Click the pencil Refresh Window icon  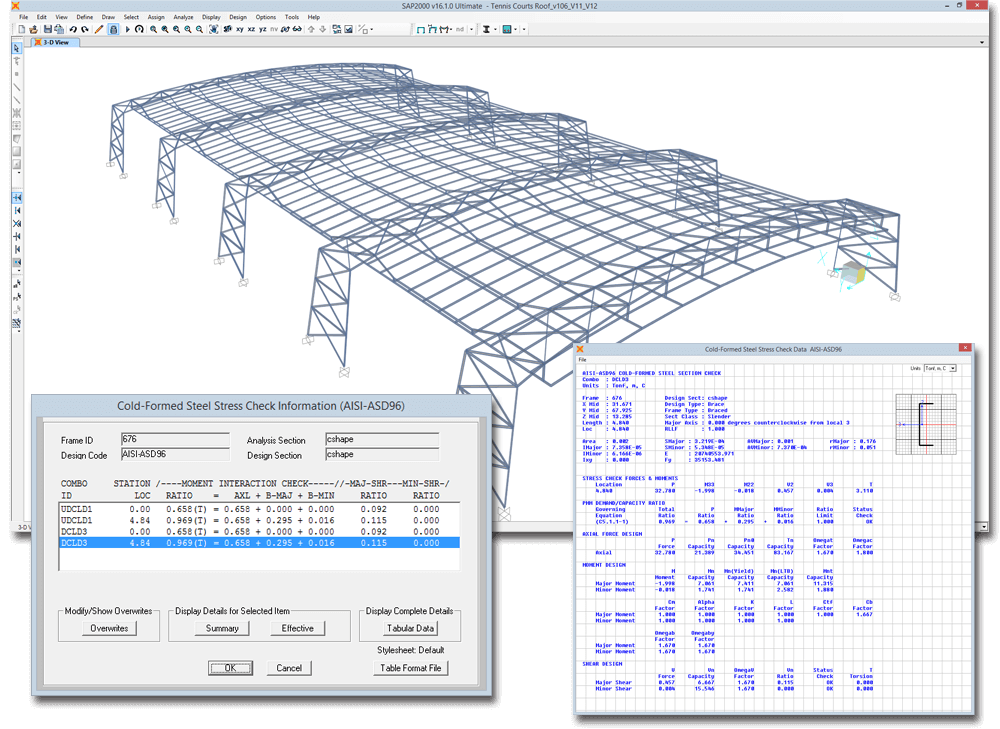click(x=99, y=29)
